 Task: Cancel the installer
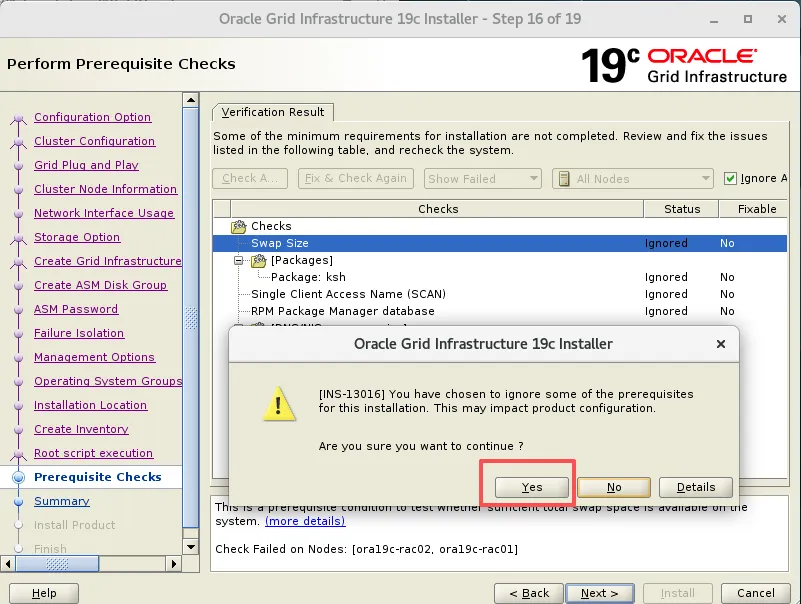click(x=756, y=593)
